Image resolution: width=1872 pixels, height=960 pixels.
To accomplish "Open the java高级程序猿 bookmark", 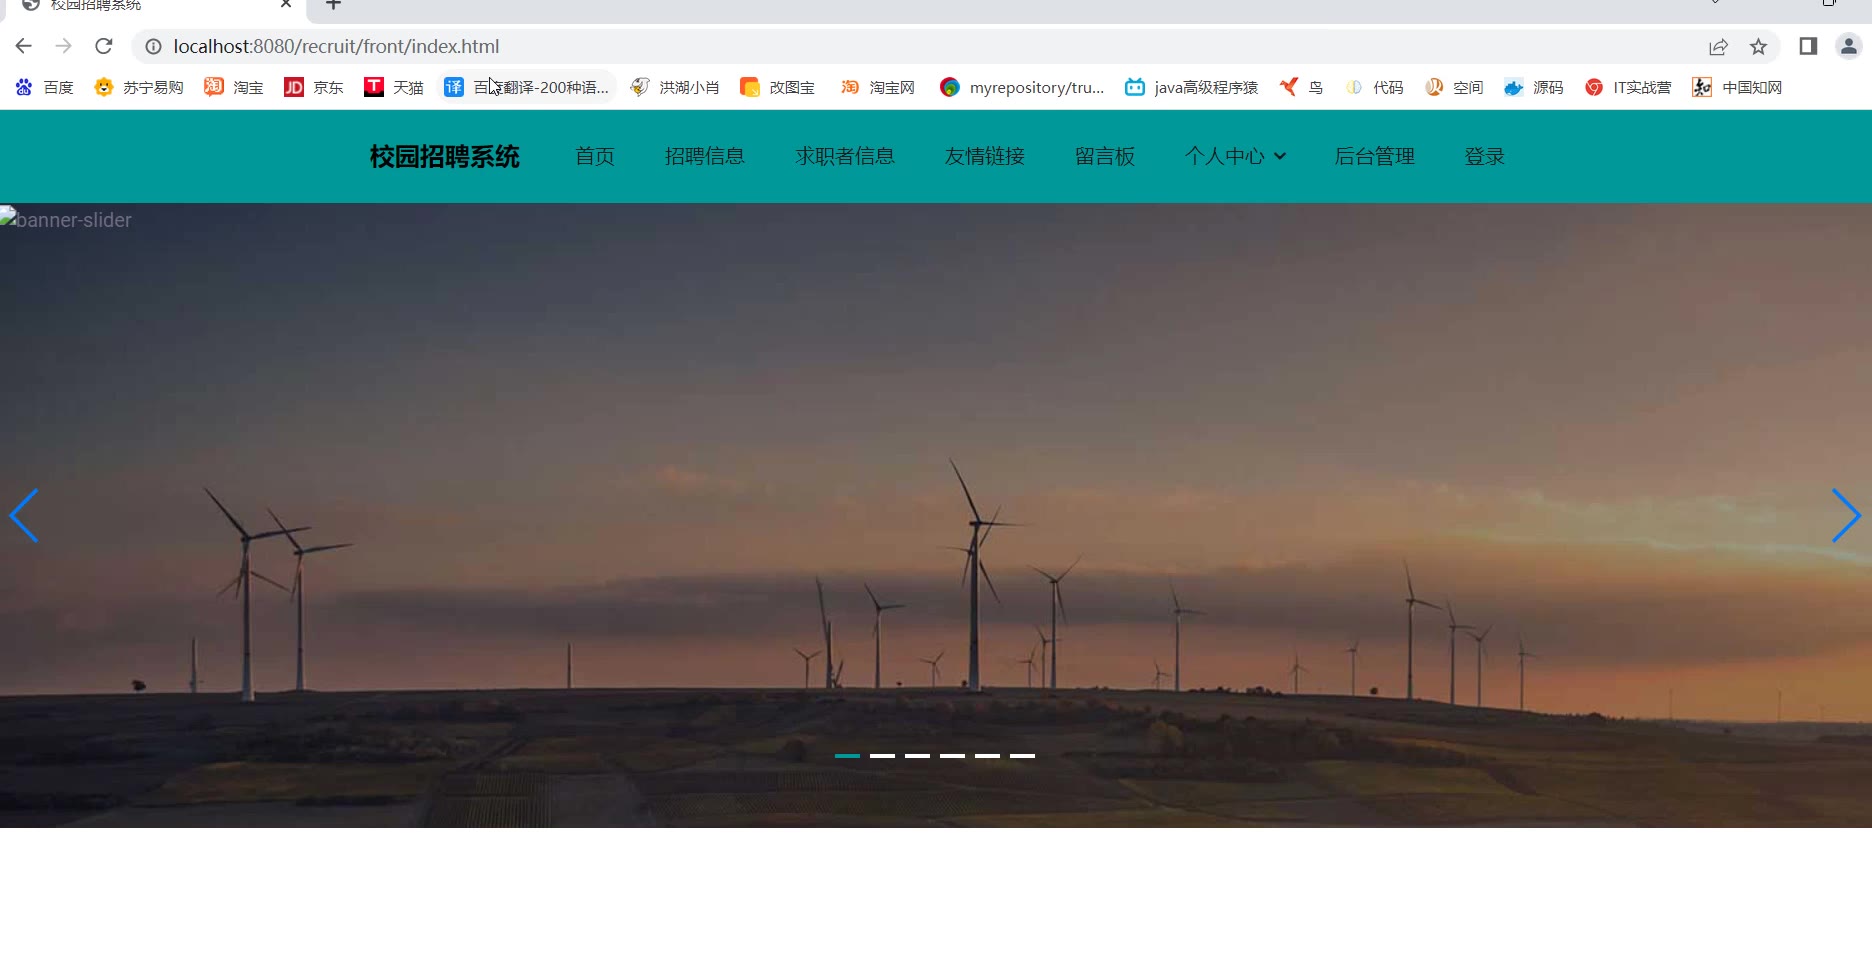I will 1191,87.
